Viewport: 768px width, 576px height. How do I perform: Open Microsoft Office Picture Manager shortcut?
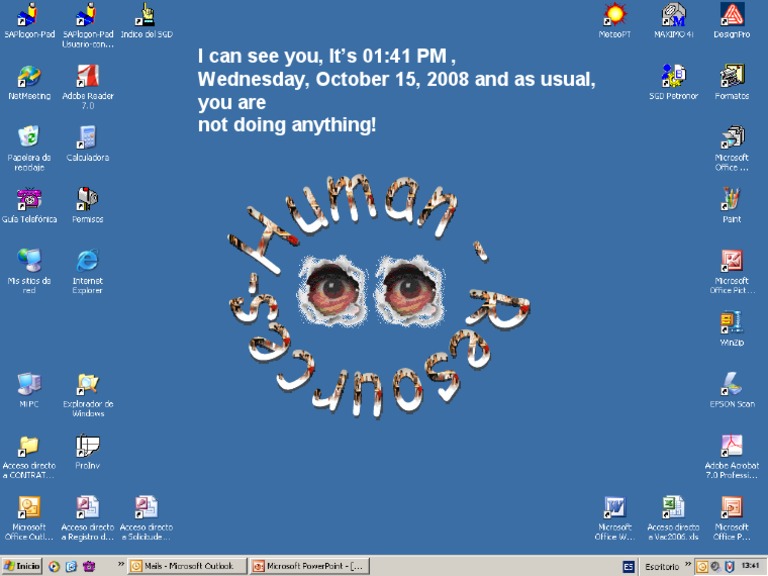(732, 271)
